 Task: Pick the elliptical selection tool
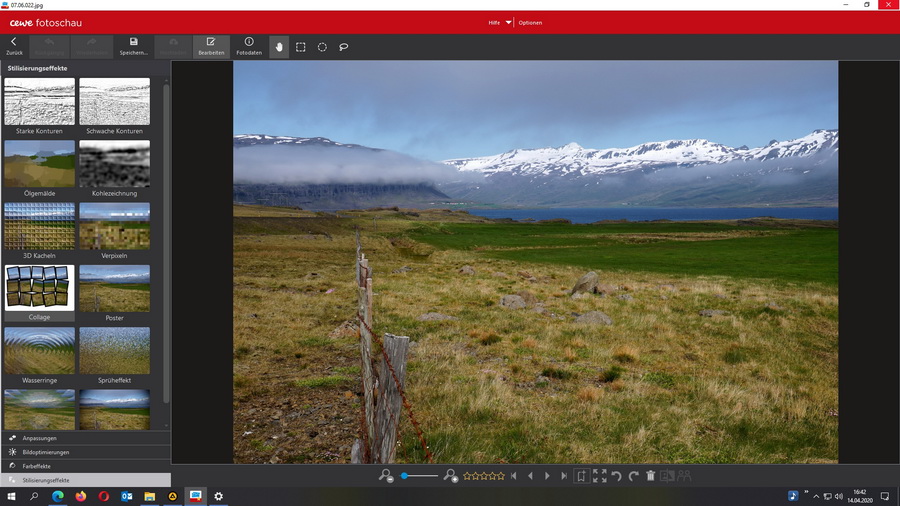click(x=322, y=47)
